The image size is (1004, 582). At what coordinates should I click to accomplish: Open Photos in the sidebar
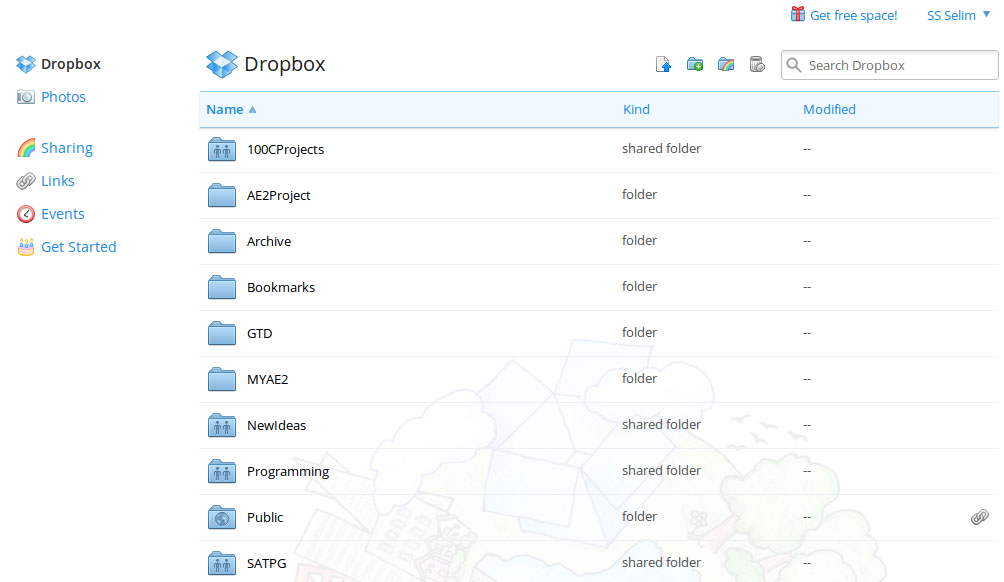click(x=63, y=97)
